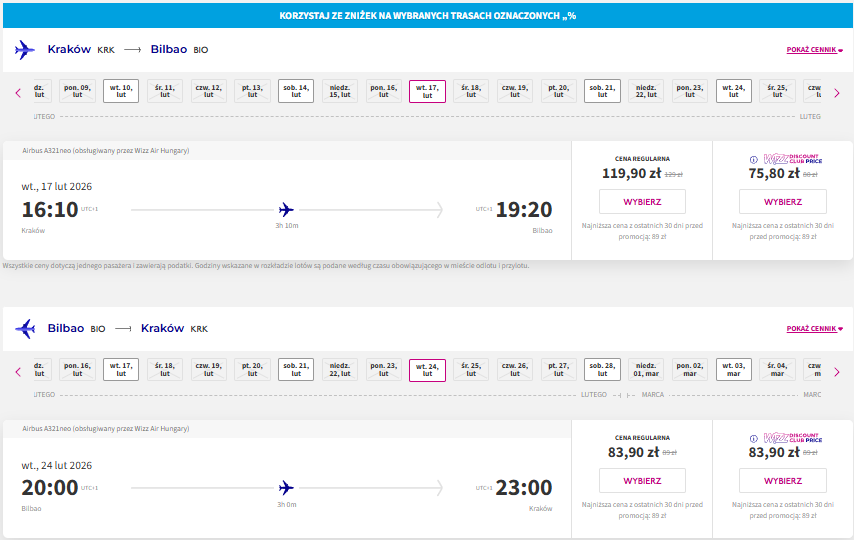Expand POKAŻ CENNIK for Kraków–Bilbao flight
Image resolution: width=854 pixels, height=540 pixels.
tap(814, 50)
